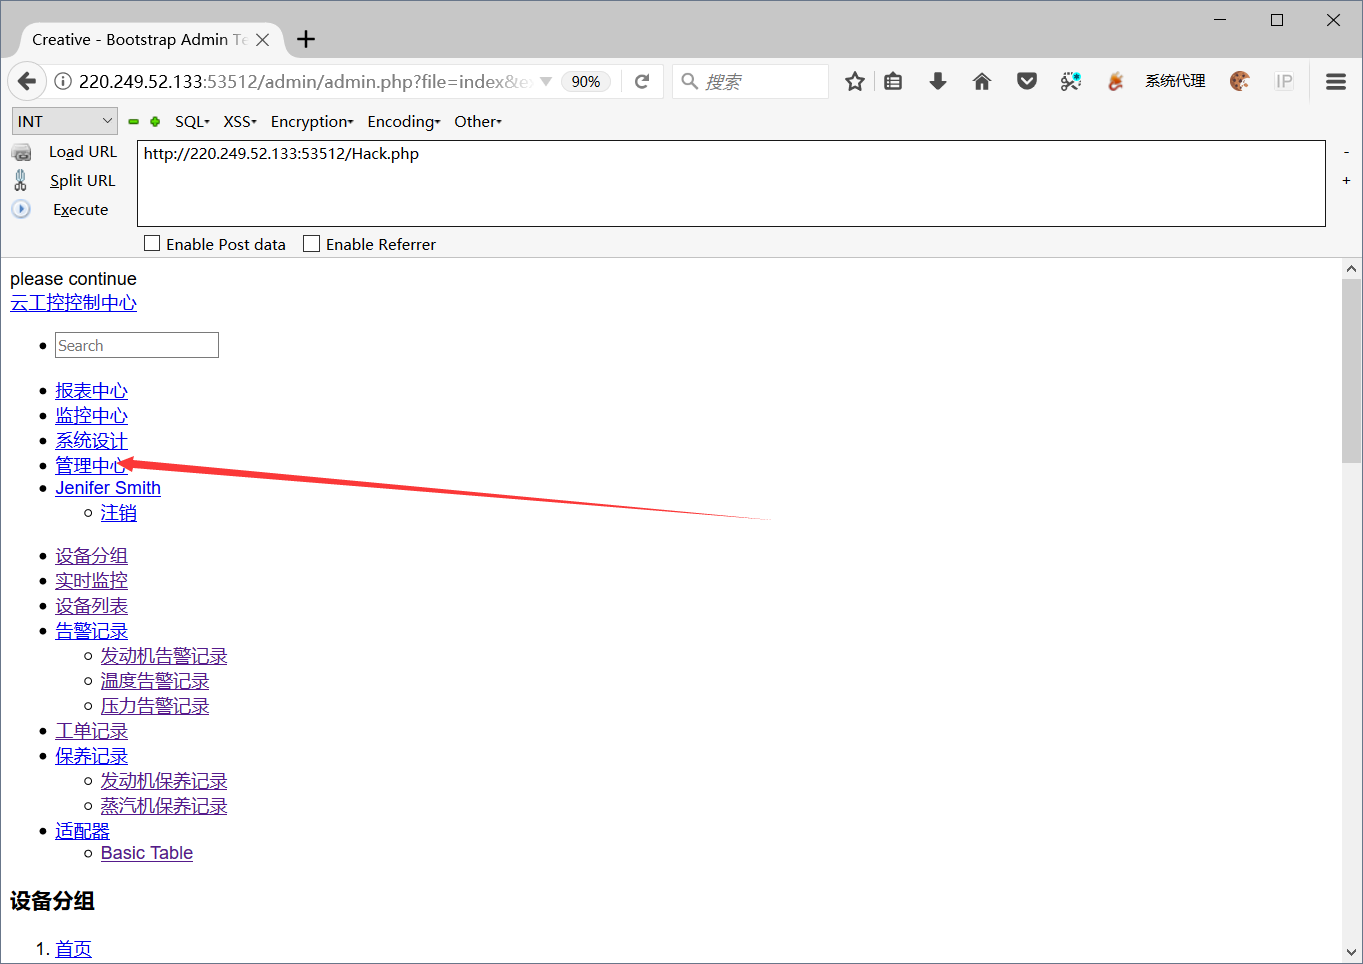Click the cookie manager icon in the toolbar
1363x964 pixels.
1240,81
